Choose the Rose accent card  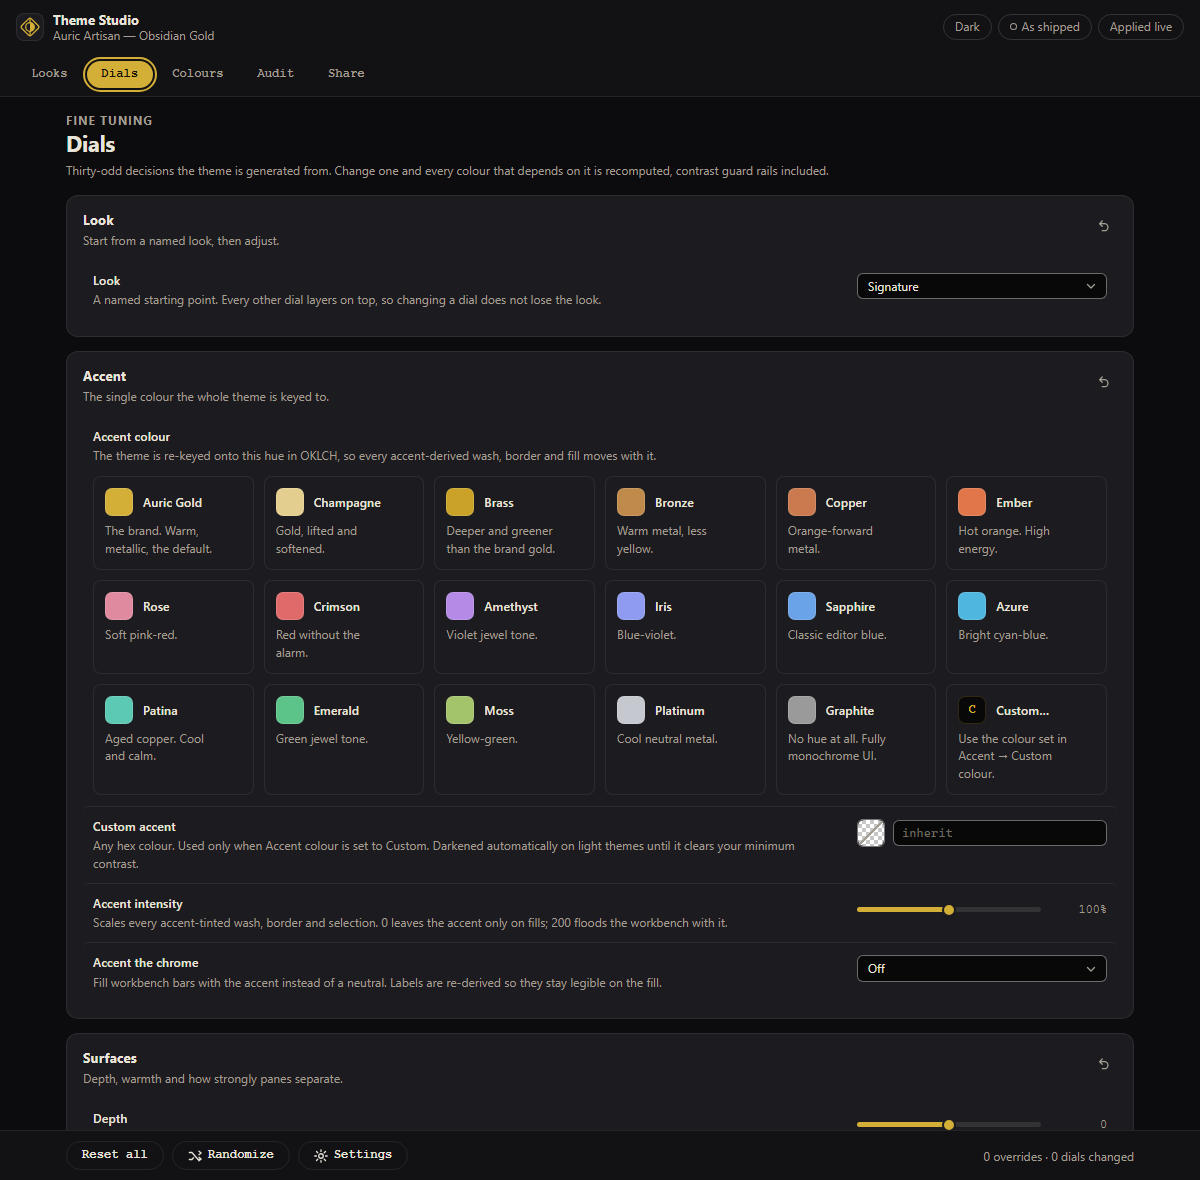coord(173,627)
